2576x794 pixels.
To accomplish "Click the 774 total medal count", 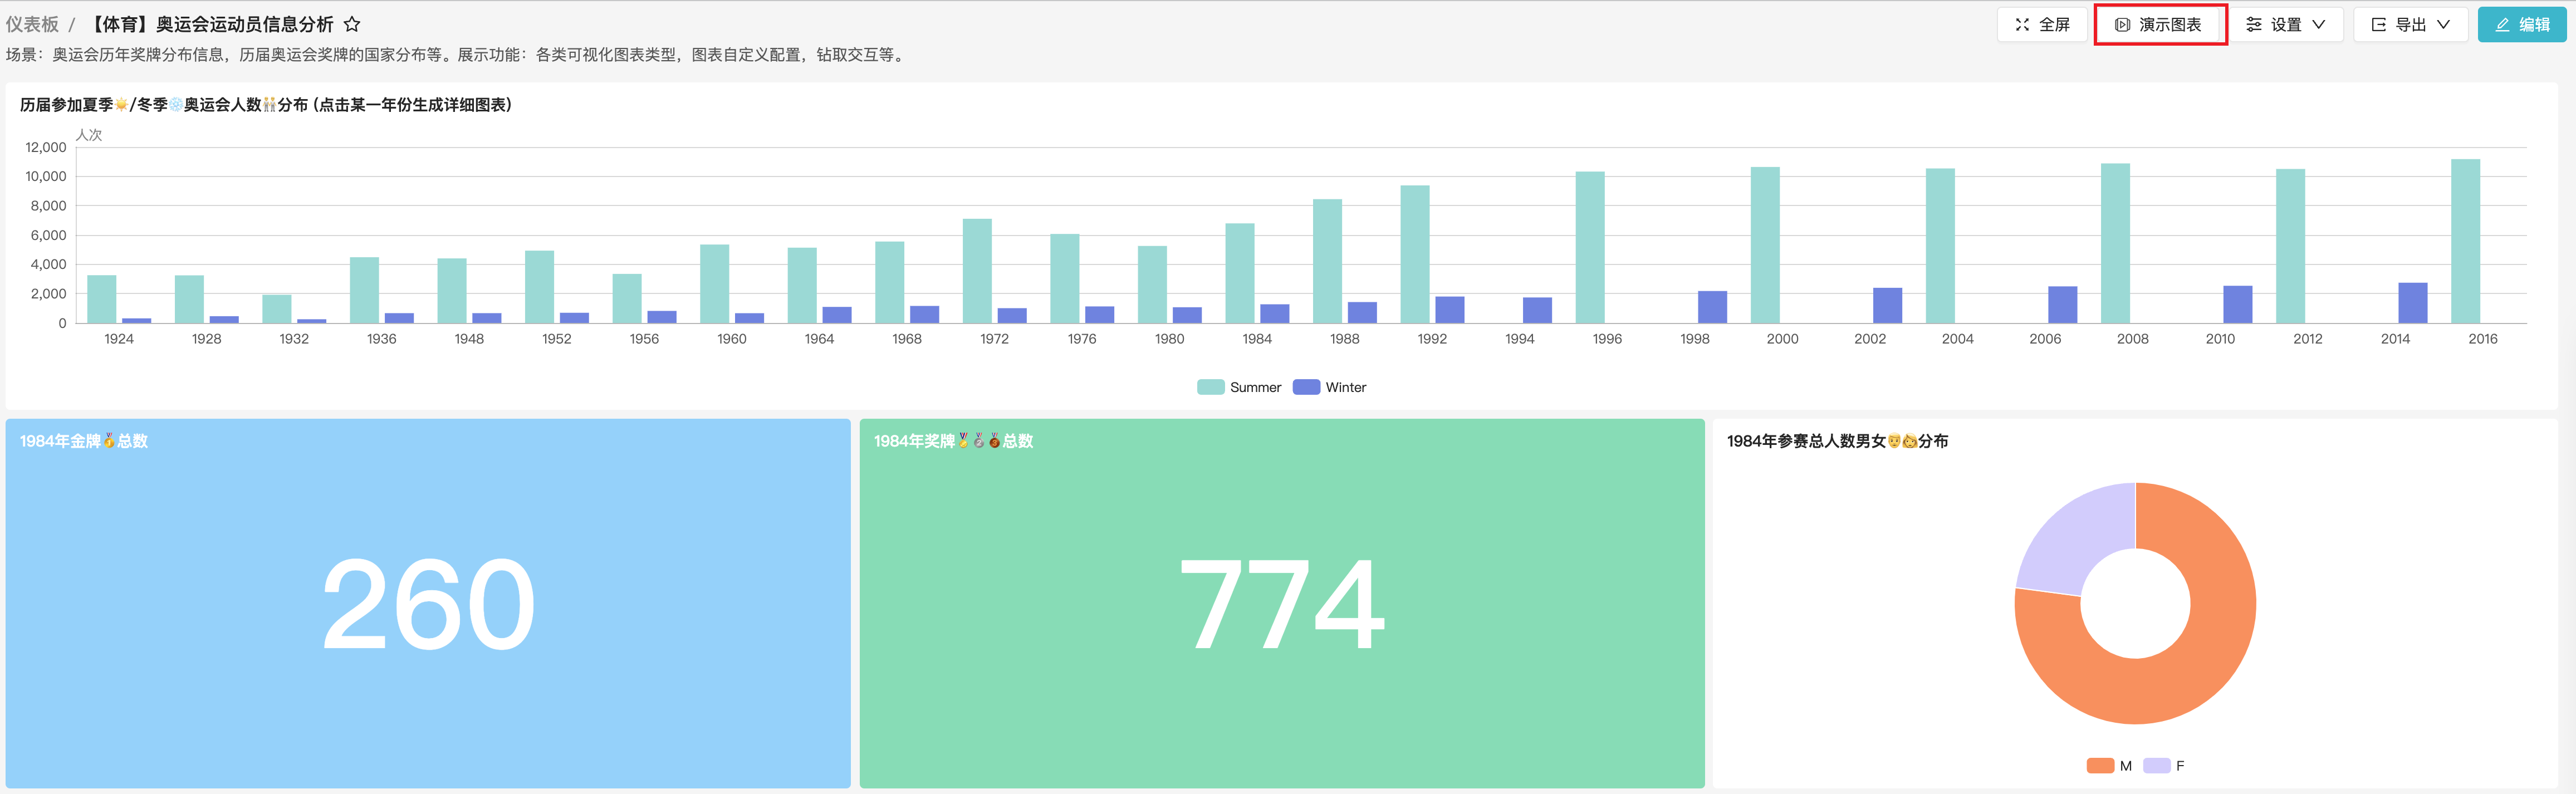I will tap(1282, 604).
